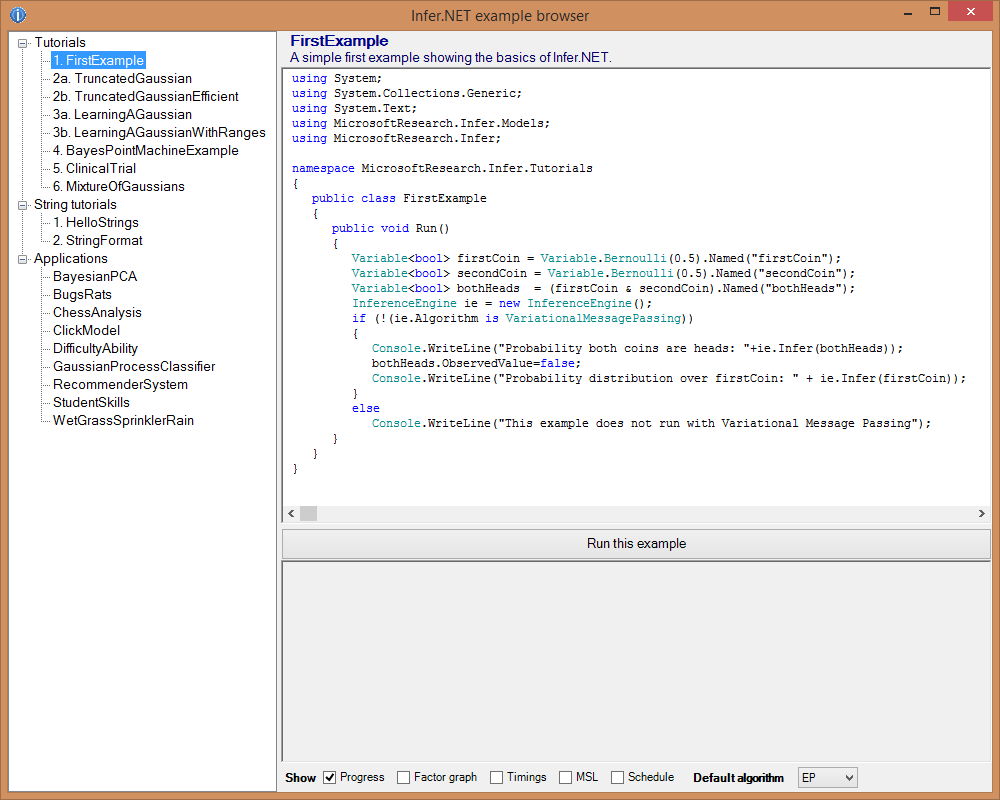Image resolution: width=1000 pixels, height=800 pixels.
Task: Collapse the Applications tree node
Action: tap(23, 259)
